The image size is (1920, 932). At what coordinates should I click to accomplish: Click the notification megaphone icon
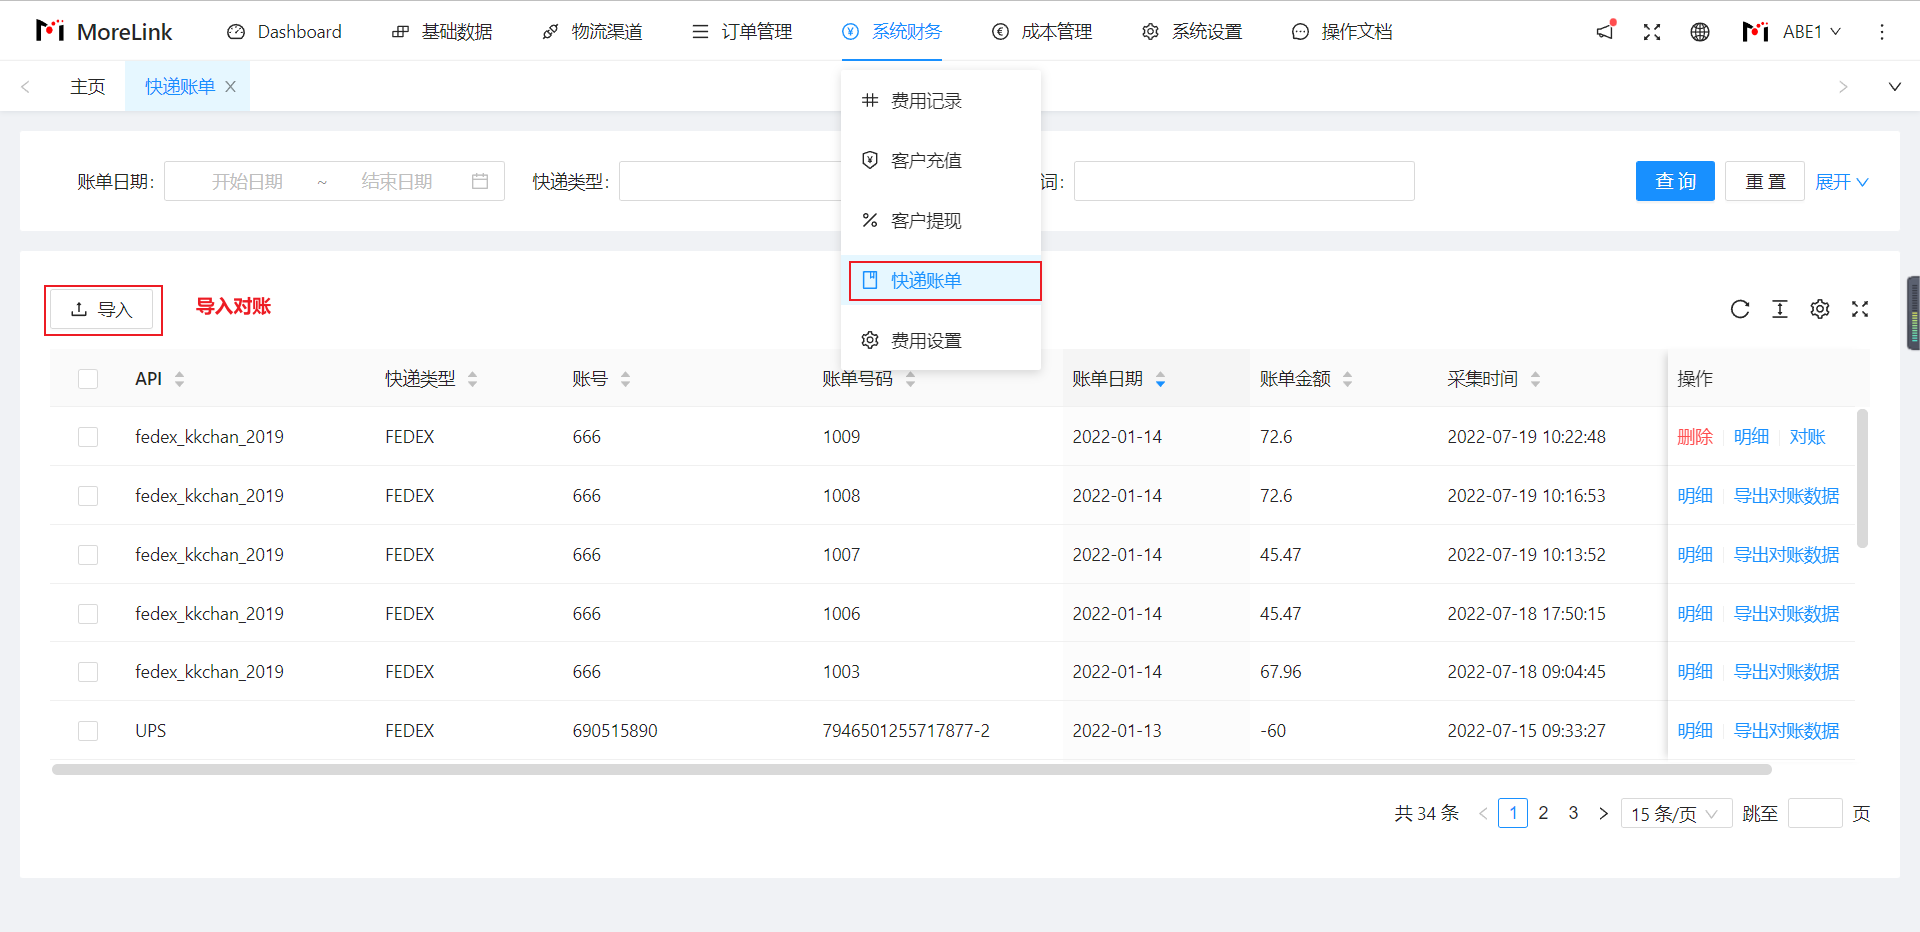click(1605, 31)
